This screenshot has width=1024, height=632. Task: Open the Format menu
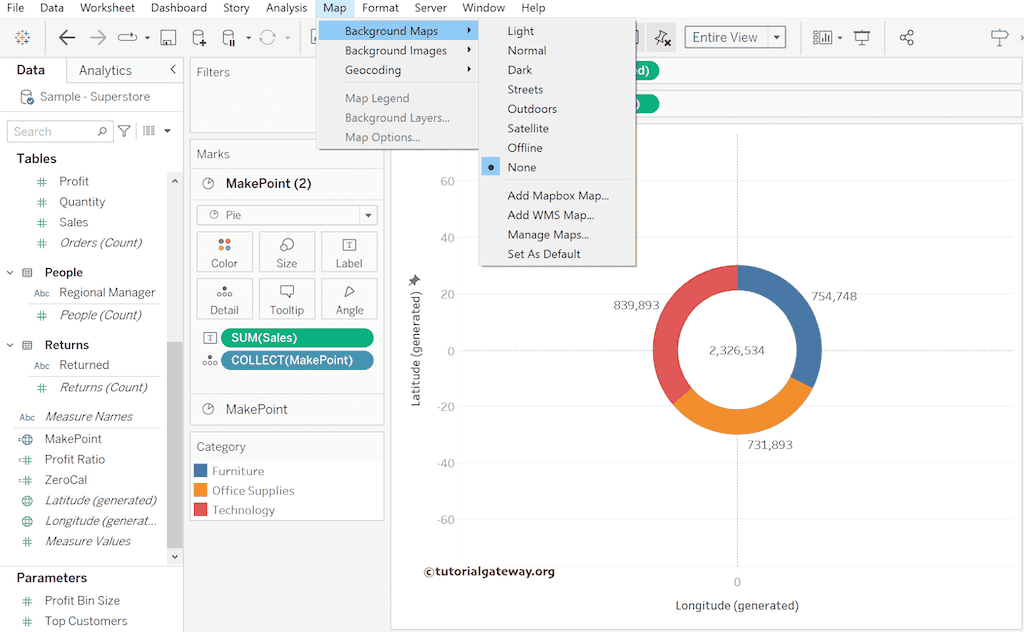[x=380, y=8]
